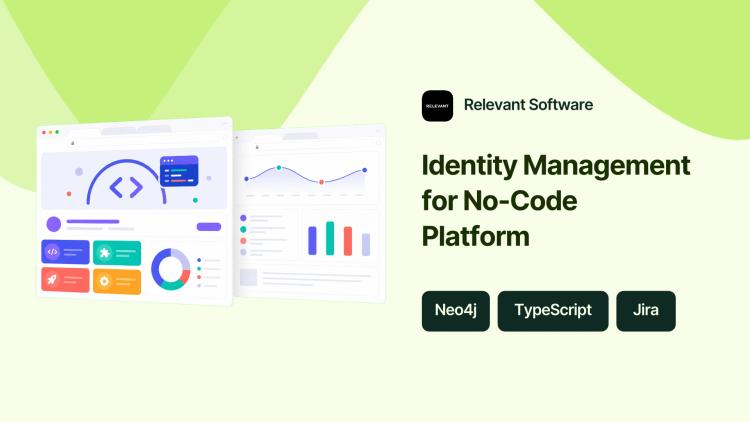The width and height of the screenshot is (750, 422).
Task: Click the red point on line chart
Action: 321,182
